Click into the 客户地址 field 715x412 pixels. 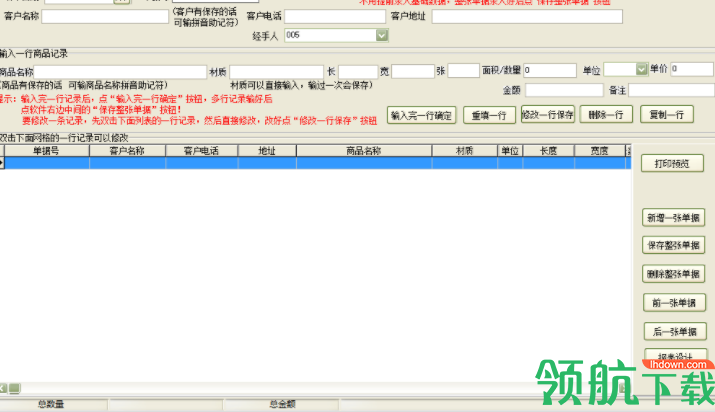pyautogui.click(x=527, y=16)
